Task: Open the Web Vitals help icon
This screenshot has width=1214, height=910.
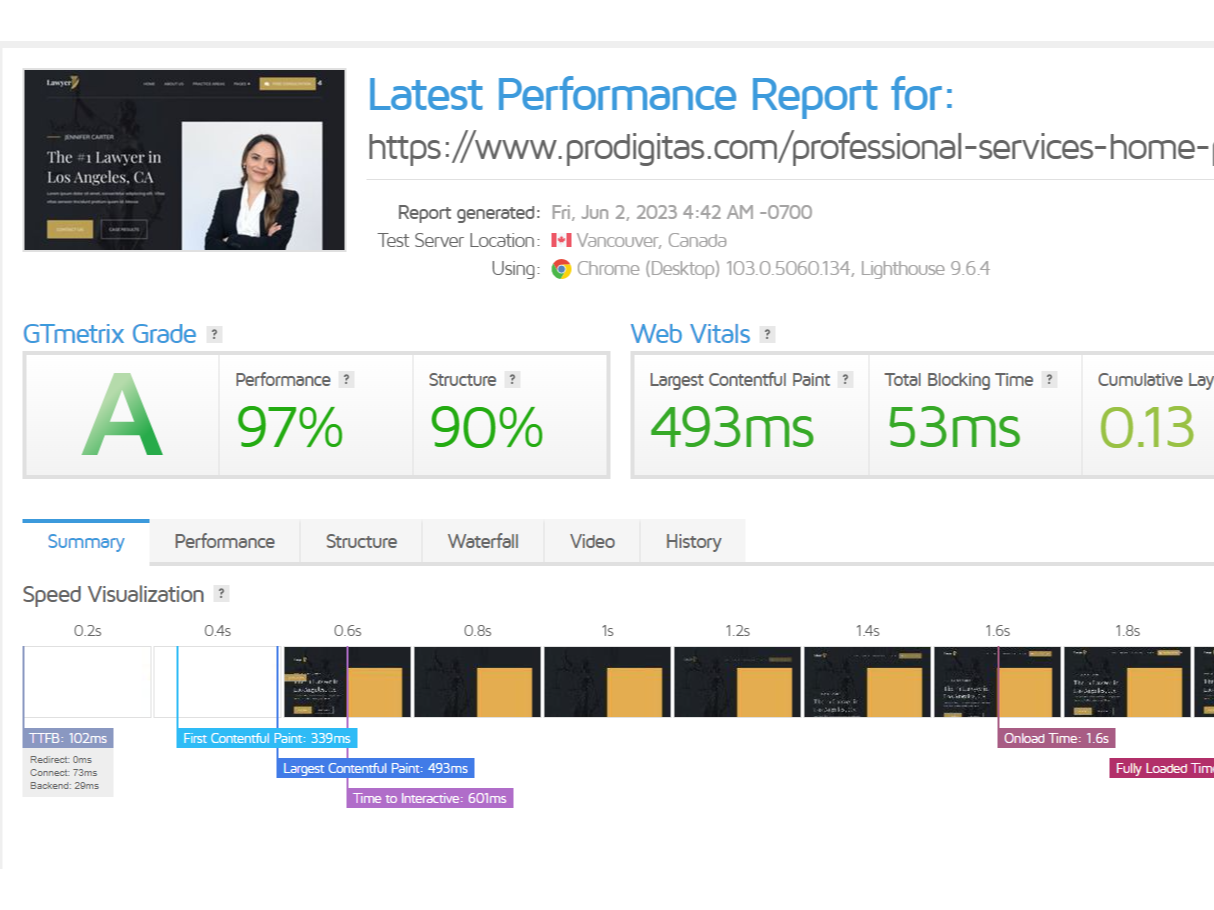Action: pyautogui.click(x=766, y=334)
